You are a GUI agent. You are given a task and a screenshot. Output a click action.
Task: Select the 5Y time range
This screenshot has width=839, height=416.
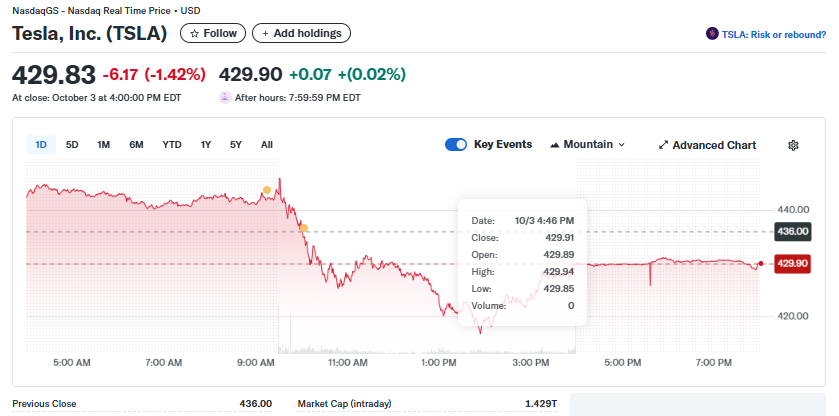click(x=236, y=145)
